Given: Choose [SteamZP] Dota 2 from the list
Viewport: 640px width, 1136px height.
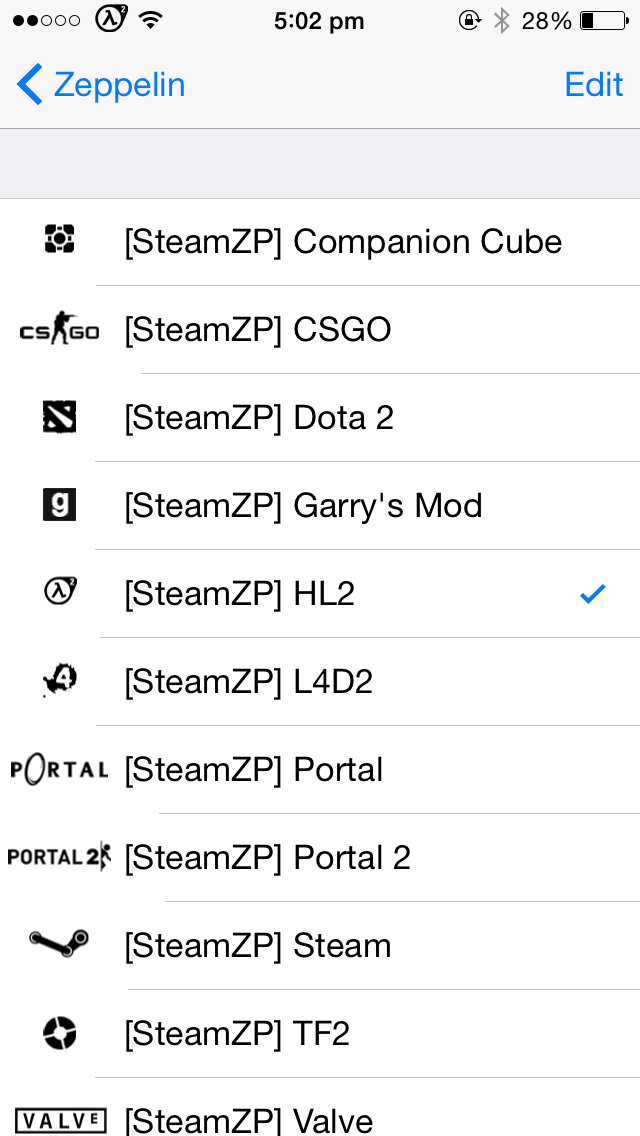Looking at the screenshot, I should tap(320, 418).
